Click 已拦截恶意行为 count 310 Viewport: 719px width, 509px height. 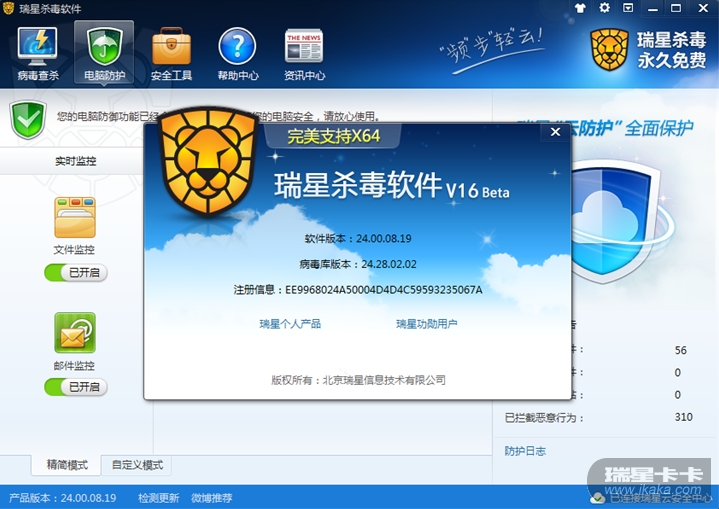683,417
